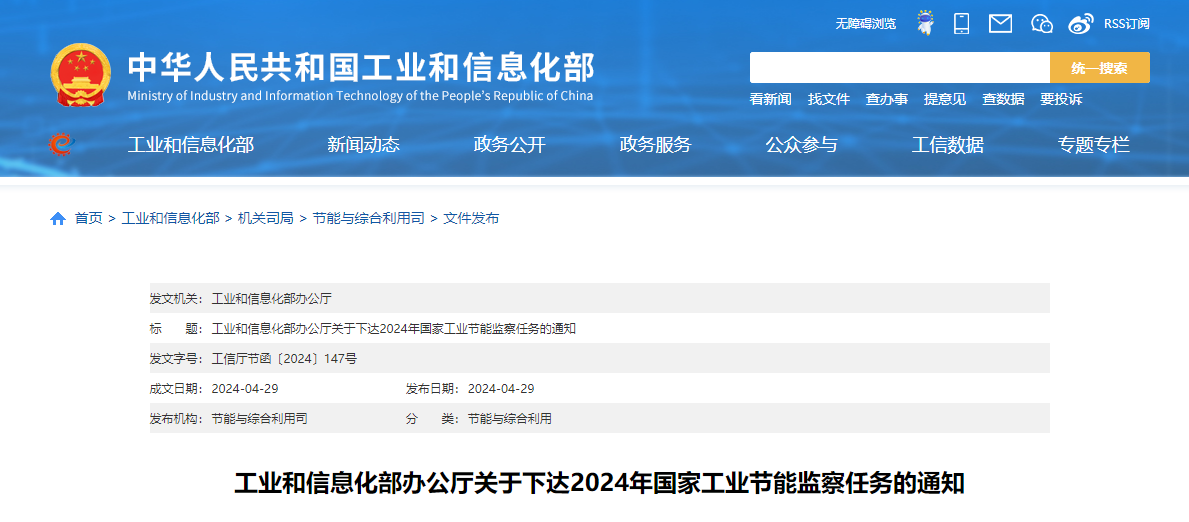Click the bold article headline

pos(599,483)
